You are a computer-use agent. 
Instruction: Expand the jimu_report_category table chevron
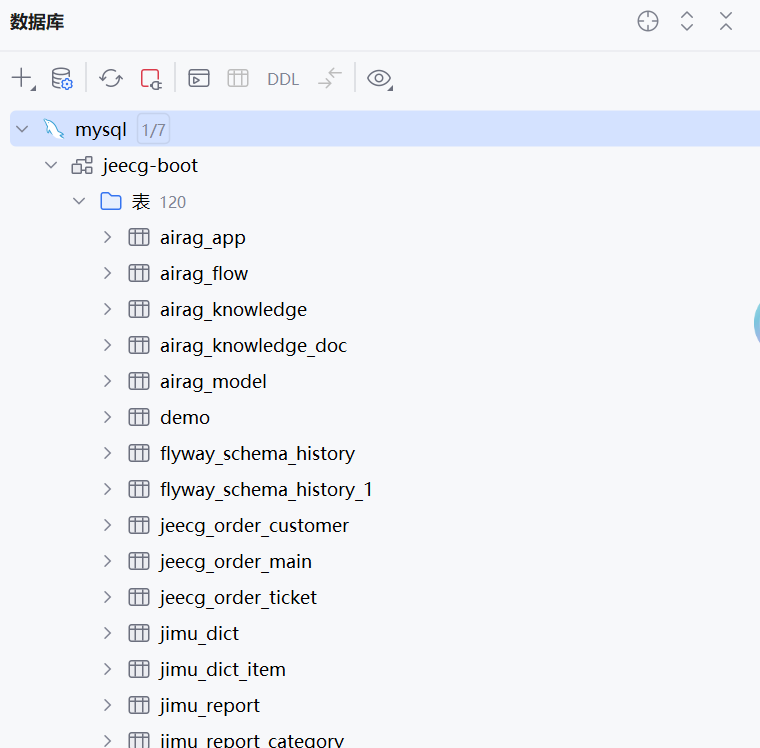click(x=108, y=741)
